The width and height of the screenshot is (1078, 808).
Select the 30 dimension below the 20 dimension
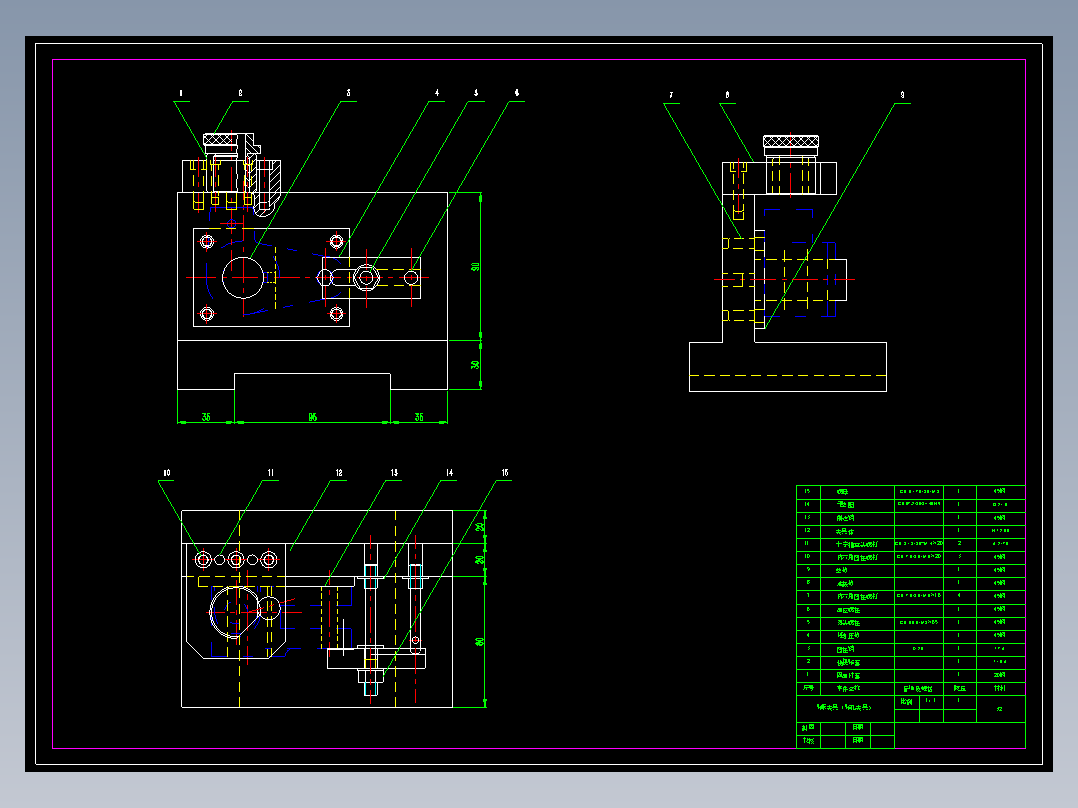(480, 560)
